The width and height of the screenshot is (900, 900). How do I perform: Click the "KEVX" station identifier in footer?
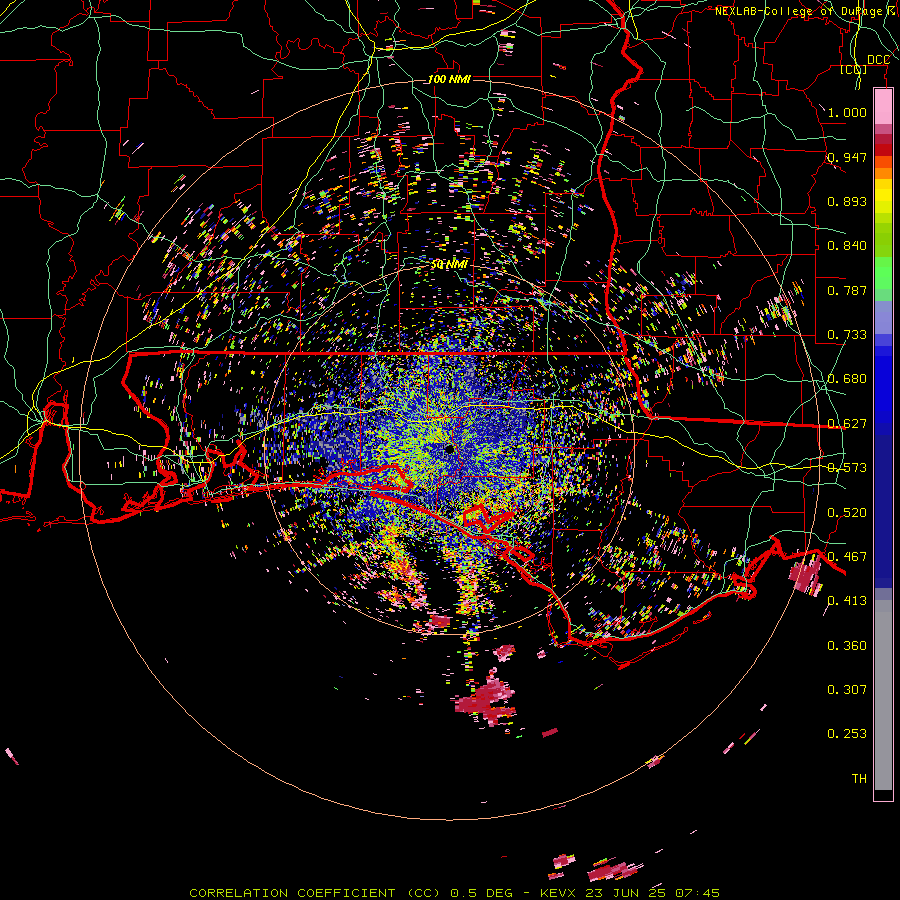coord(558,893)
